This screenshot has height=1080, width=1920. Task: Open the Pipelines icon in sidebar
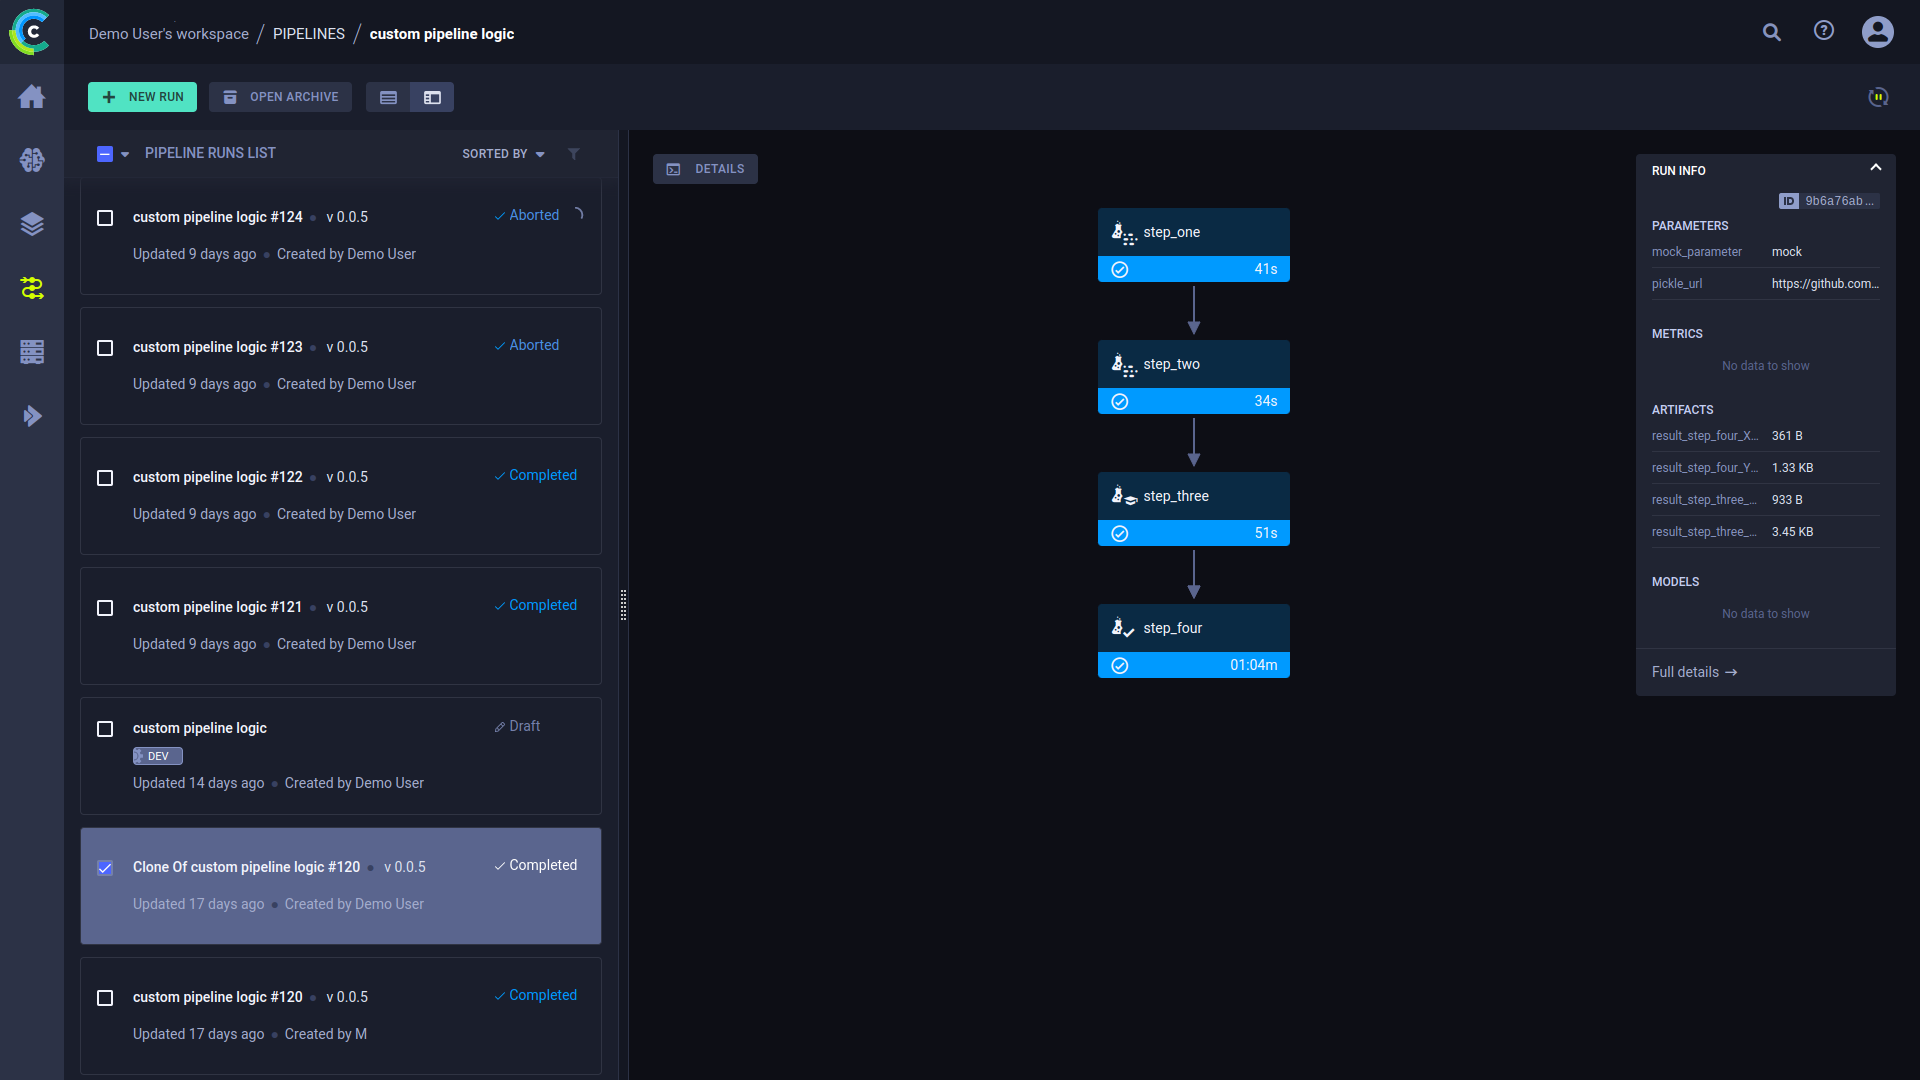32,288
